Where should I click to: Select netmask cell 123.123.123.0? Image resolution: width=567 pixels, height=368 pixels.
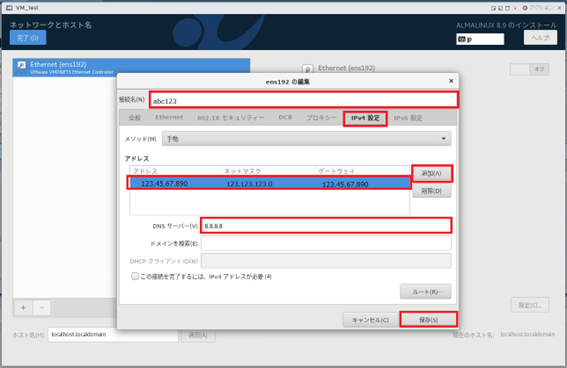point(249,184)
